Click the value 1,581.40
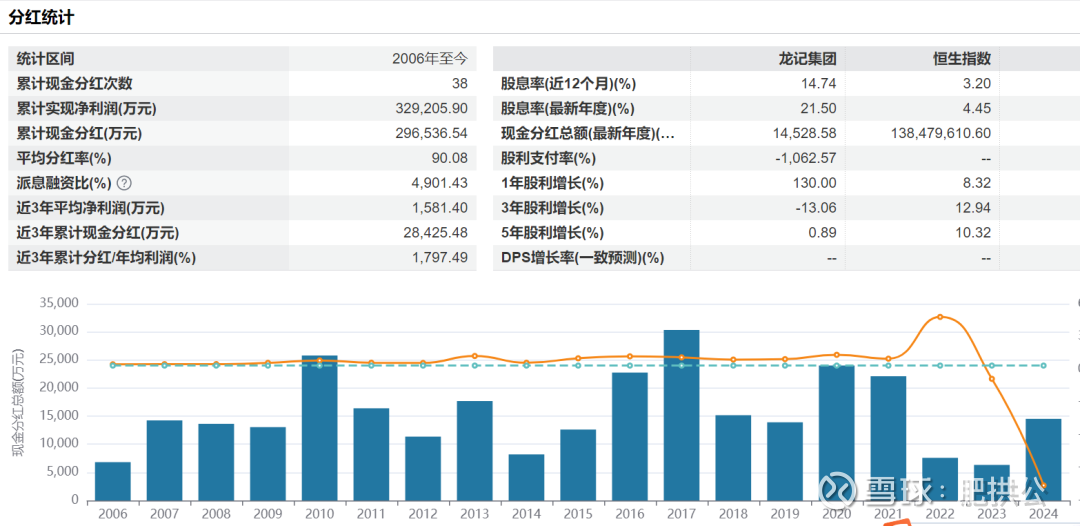 [x=441, y=208]
